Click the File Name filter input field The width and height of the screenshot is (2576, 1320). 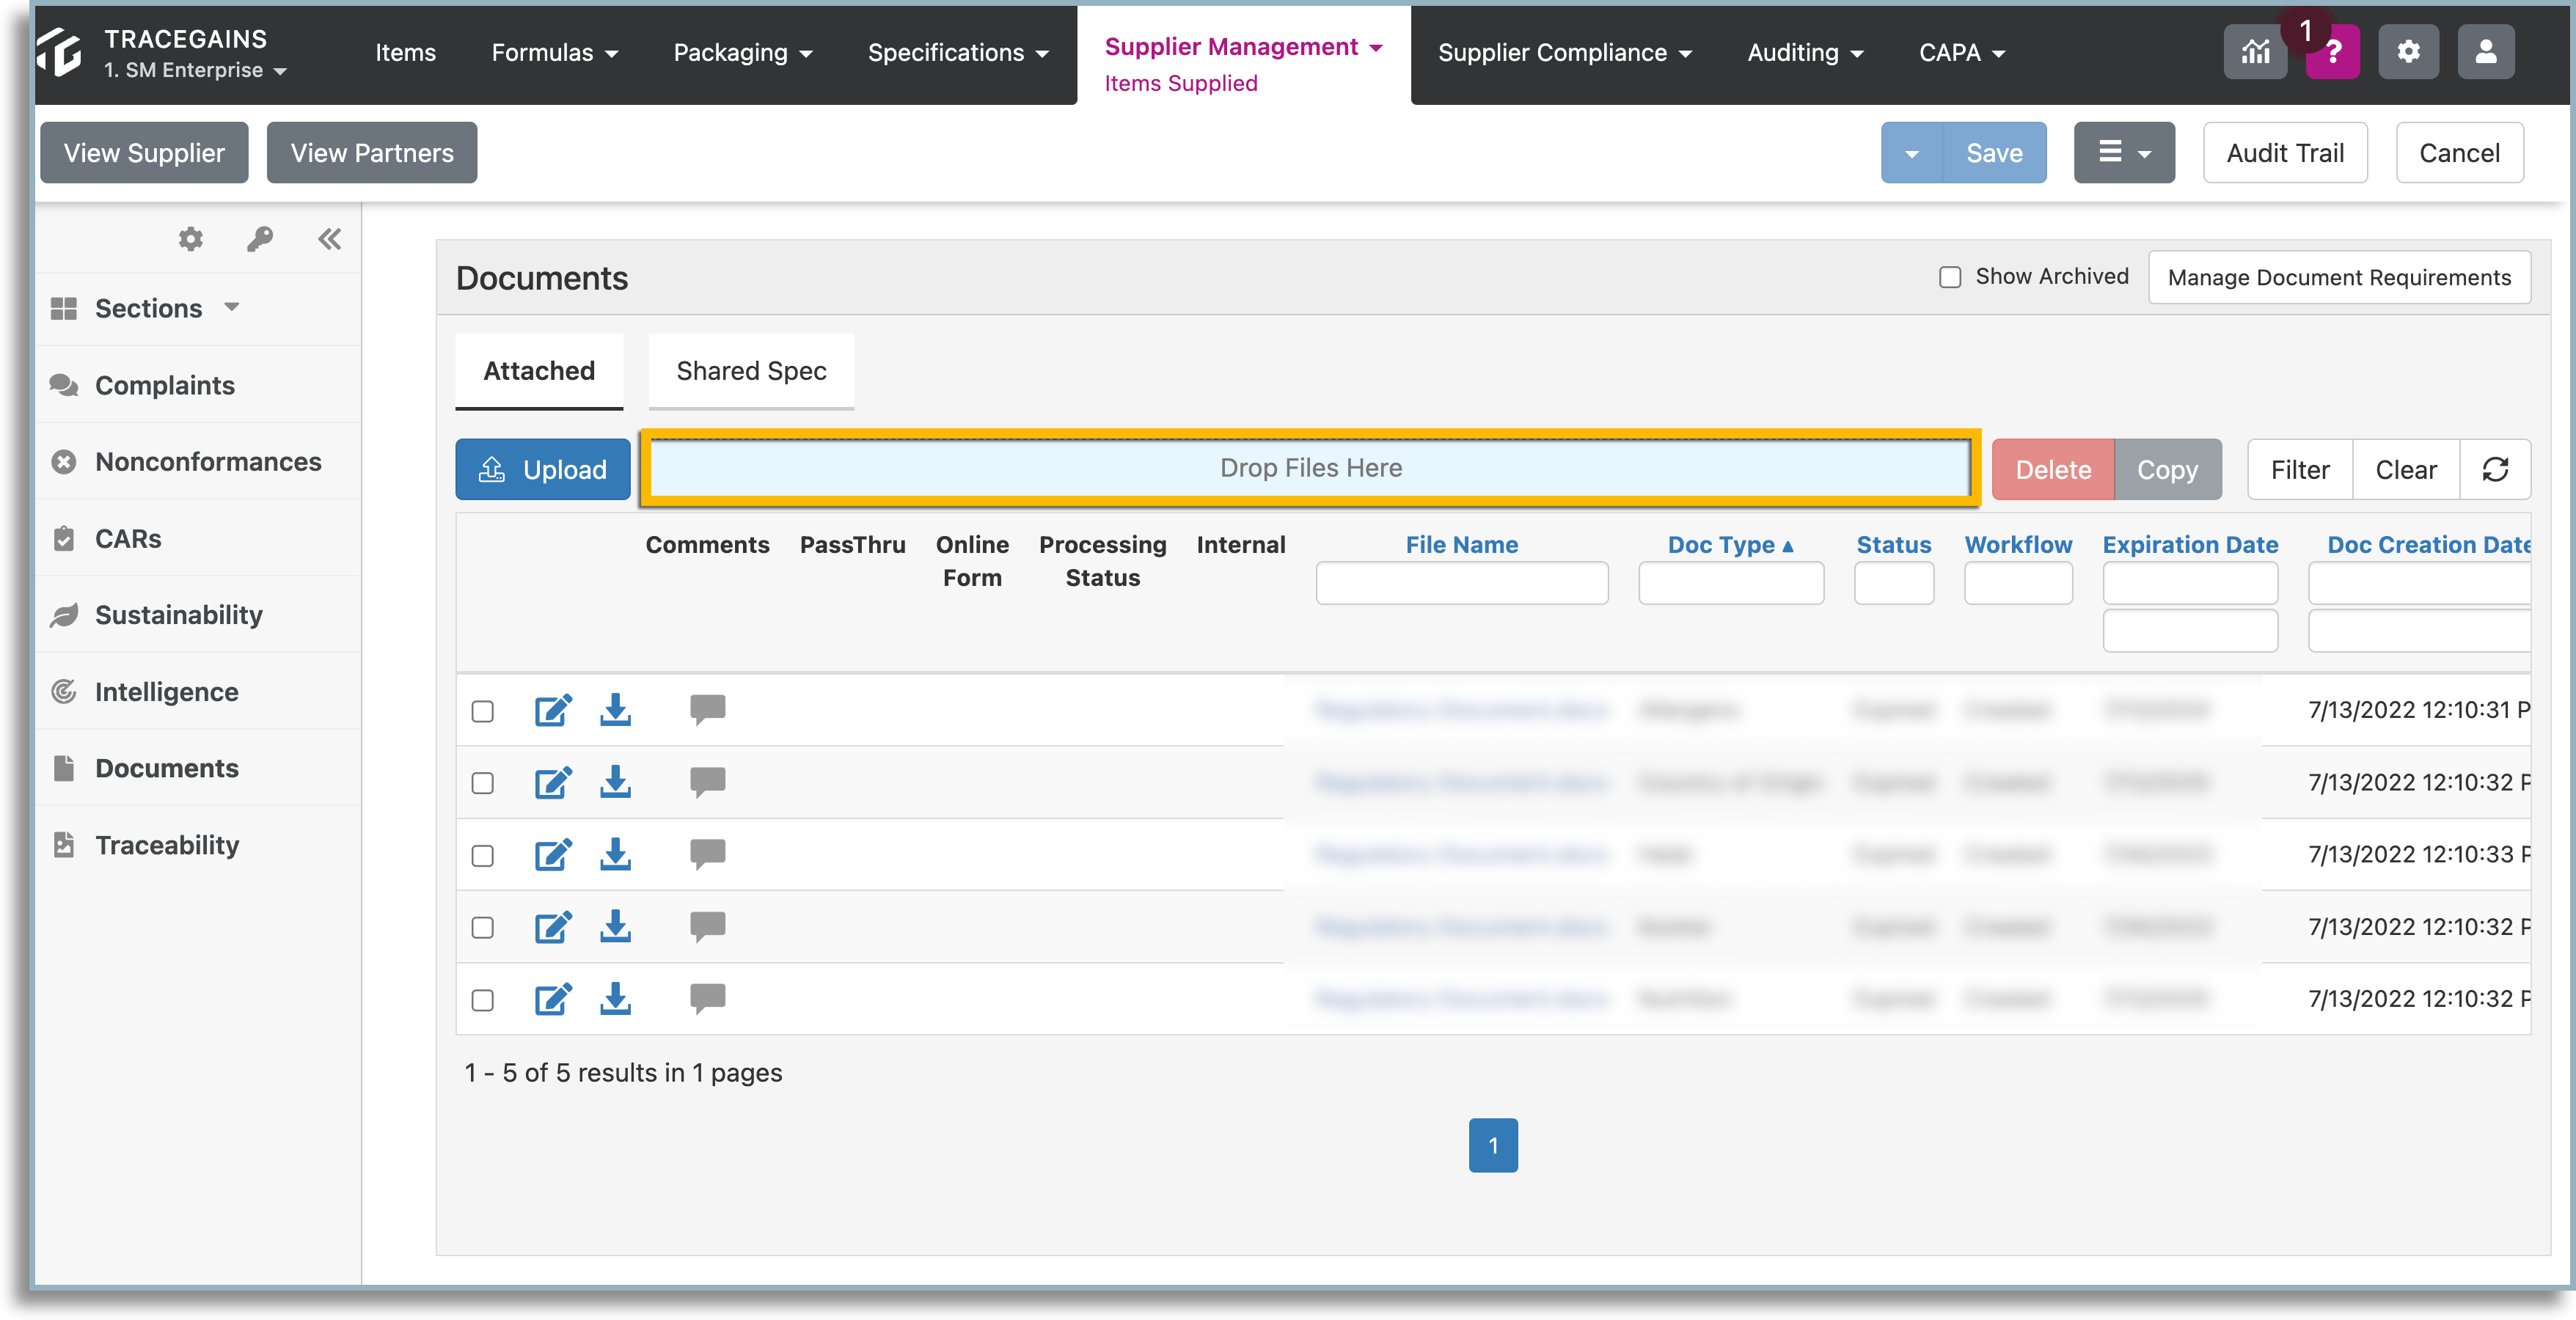coord(1461,583)
